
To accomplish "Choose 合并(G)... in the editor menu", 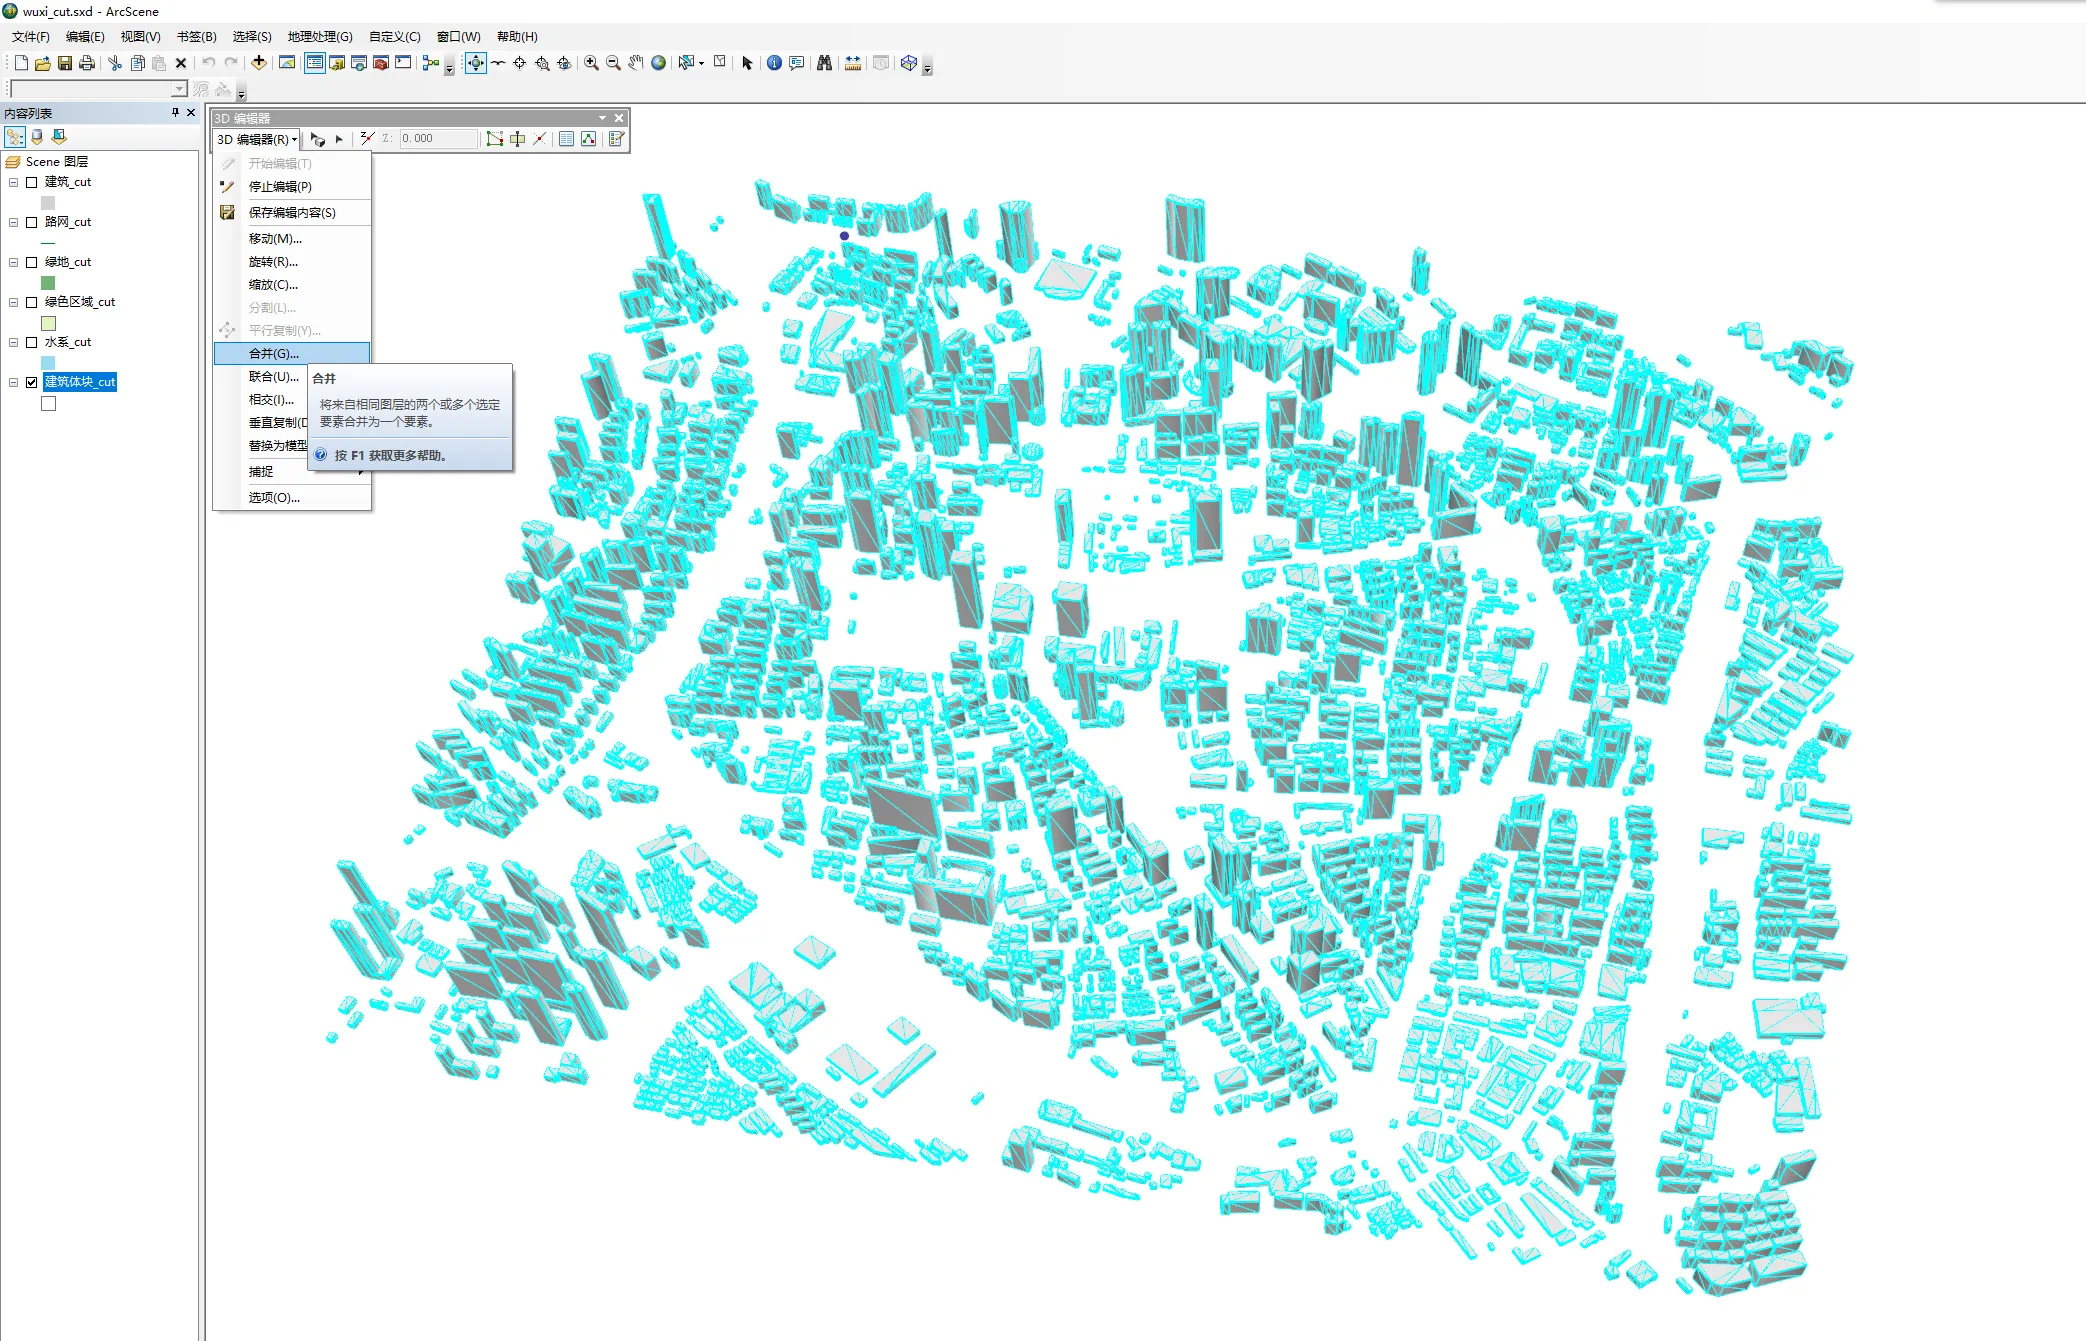I will coord(274,354).
